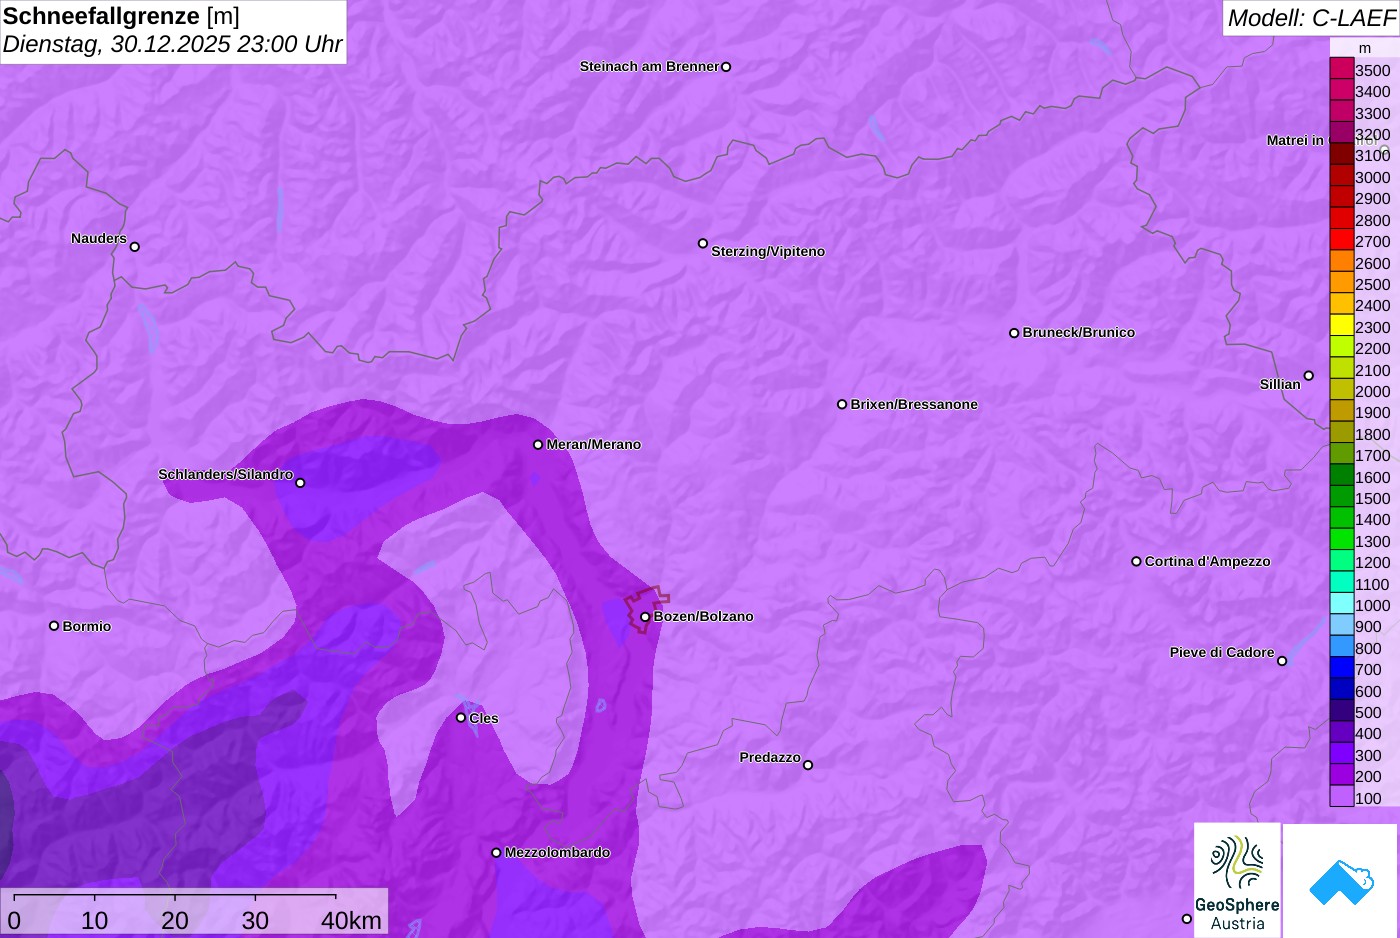Click the 500 legend value

click(x=1368, y=712)
